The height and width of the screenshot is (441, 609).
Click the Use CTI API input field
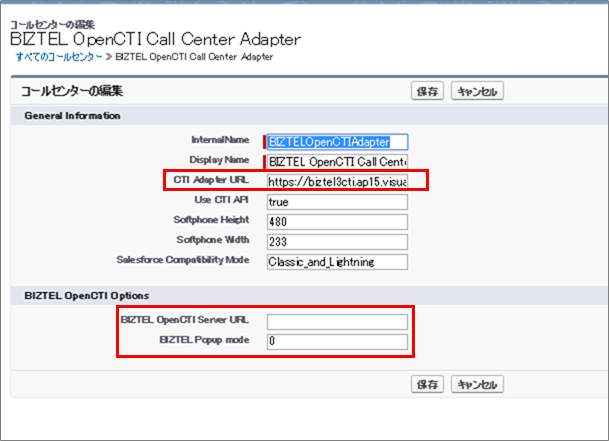pos(337,202)
